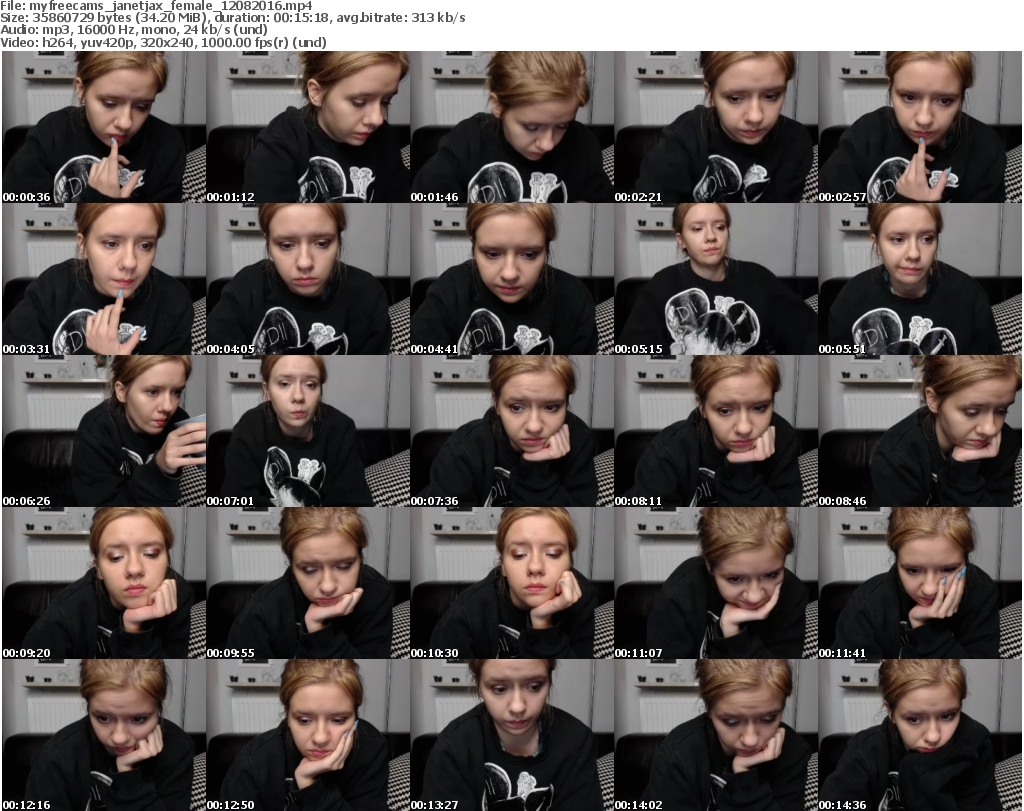Pick the frame stamped 00:07:01
Screen dimensions: 1024x811
(308, 432)
